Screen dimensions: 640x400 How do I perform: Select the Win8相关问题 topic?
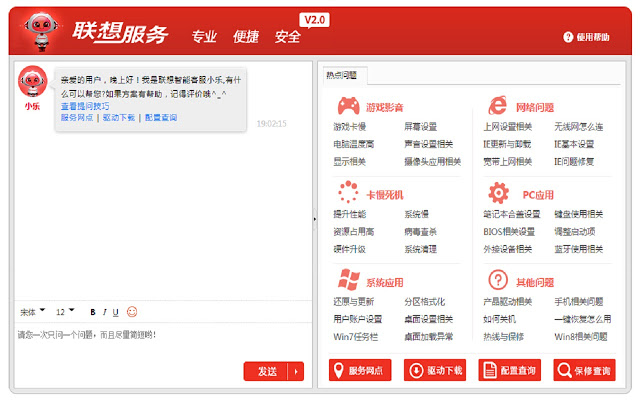coord(581,337)
